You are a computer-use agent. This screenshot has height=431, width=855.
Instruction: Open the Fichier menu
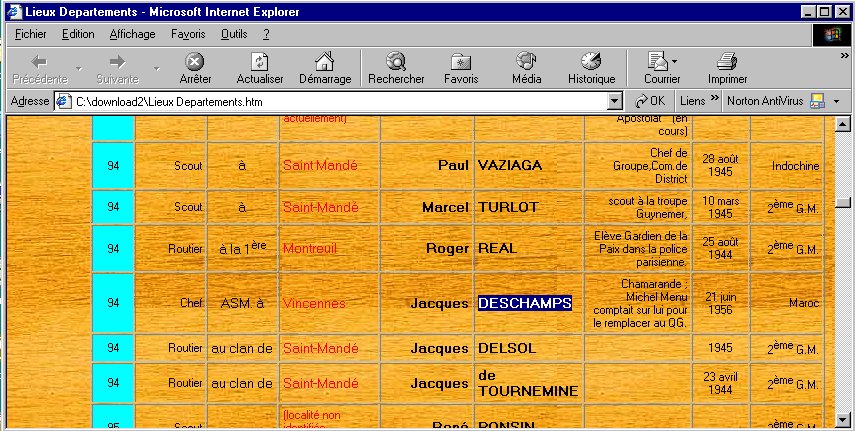[31, 34]
